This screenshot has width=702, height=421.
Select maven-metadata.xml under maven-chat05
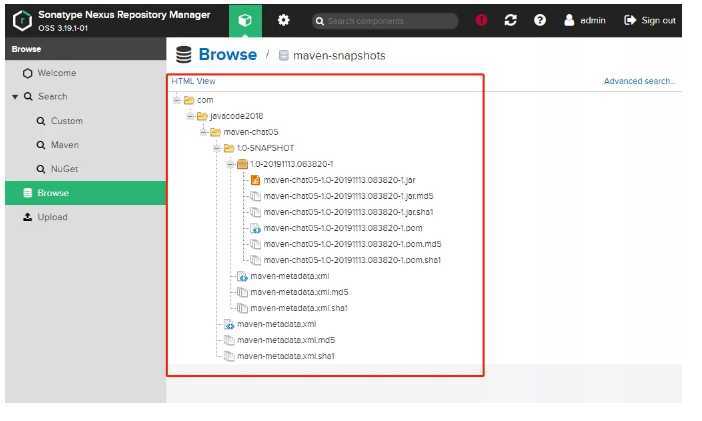point(277,324)
